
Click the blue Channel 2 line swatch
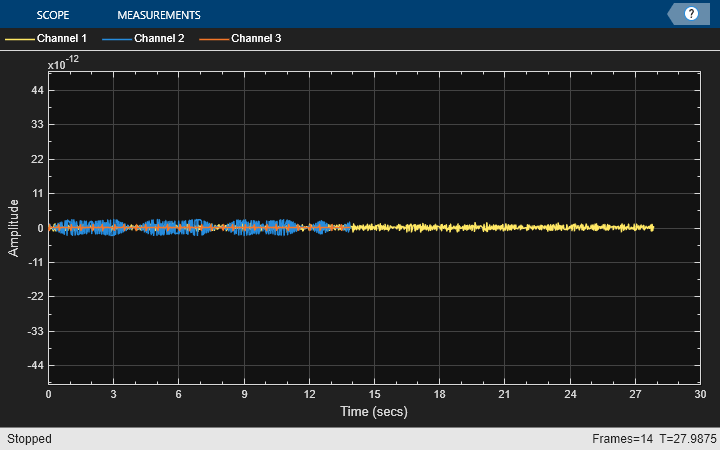tap(116, 39)
